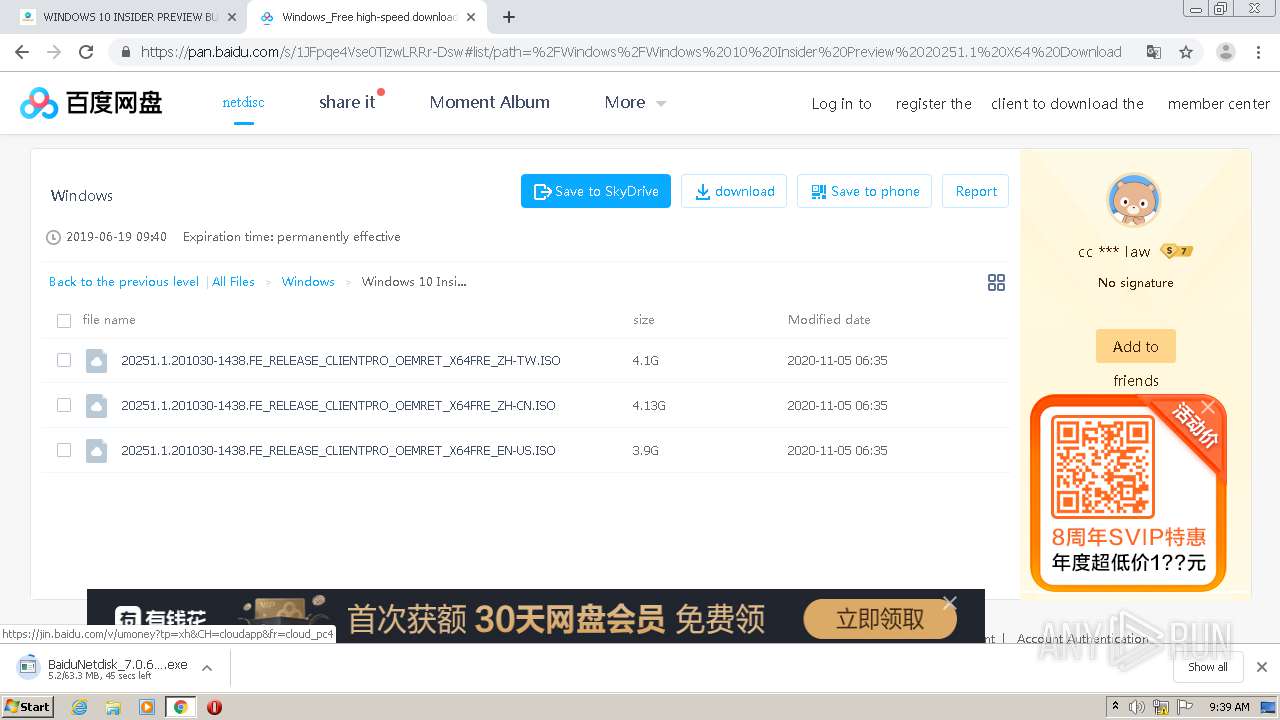The height and width of the screenshot is (720, 1280).
Task: Click the ZH-CN ISO file icon
Action: tap(96, 405)
